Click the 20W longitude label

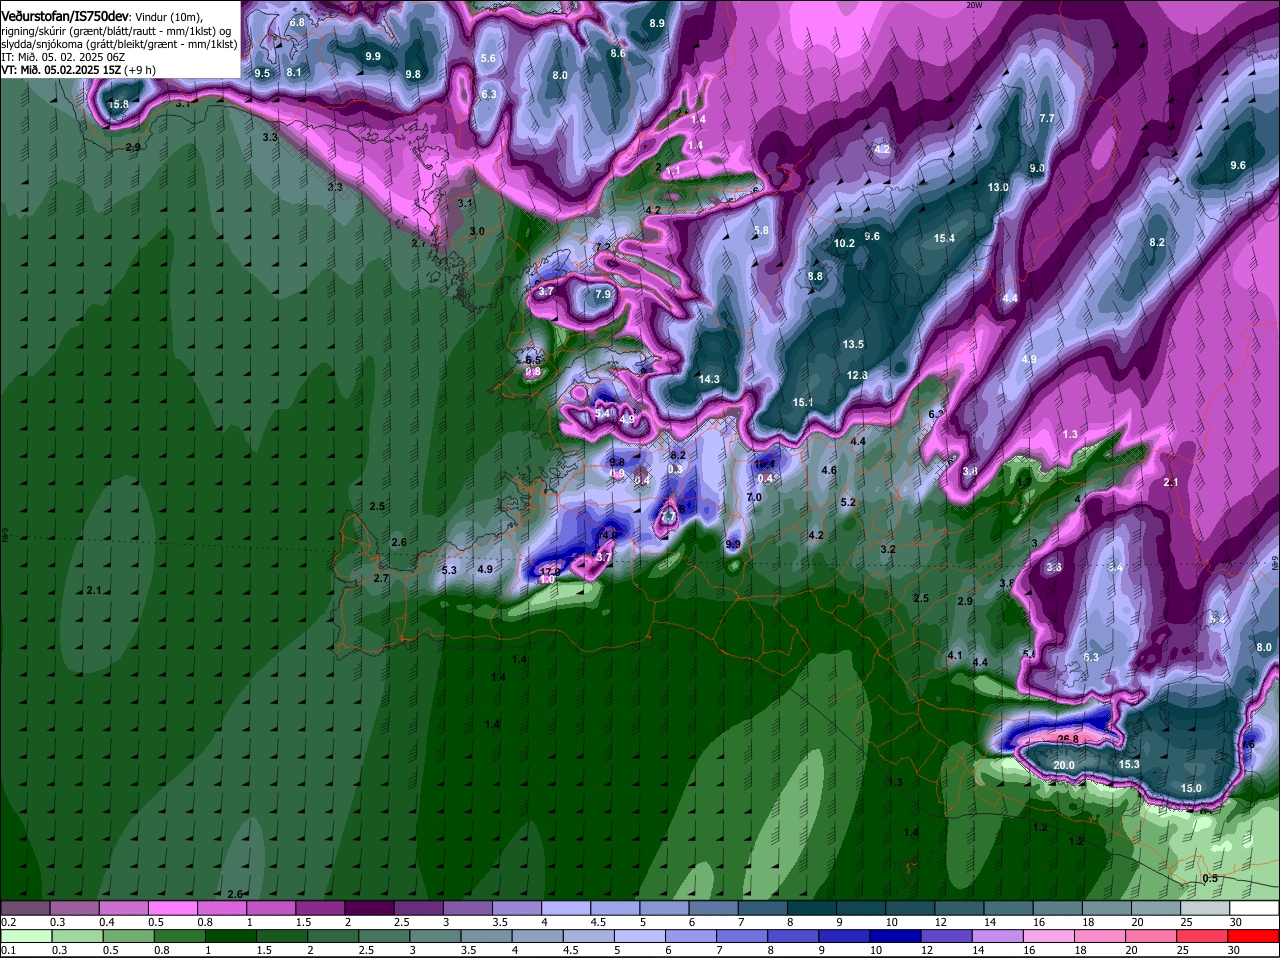975,5
